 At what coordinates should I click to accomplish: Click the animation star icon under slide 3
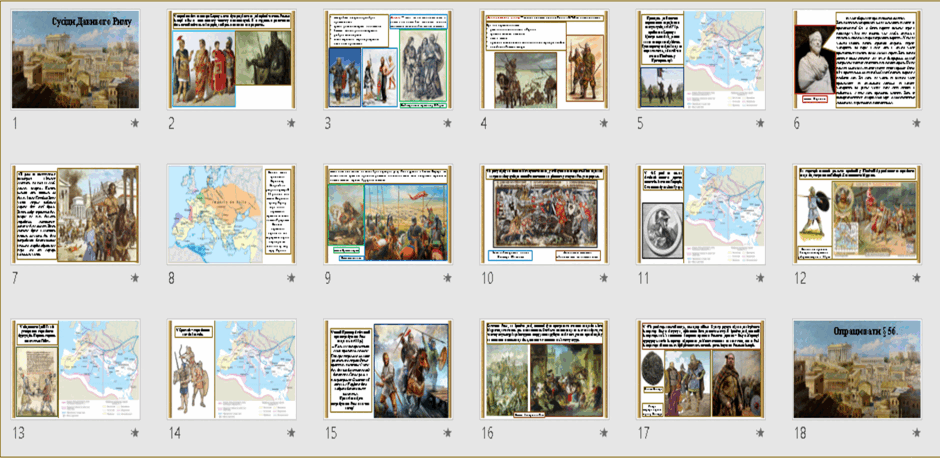(447, 123)
